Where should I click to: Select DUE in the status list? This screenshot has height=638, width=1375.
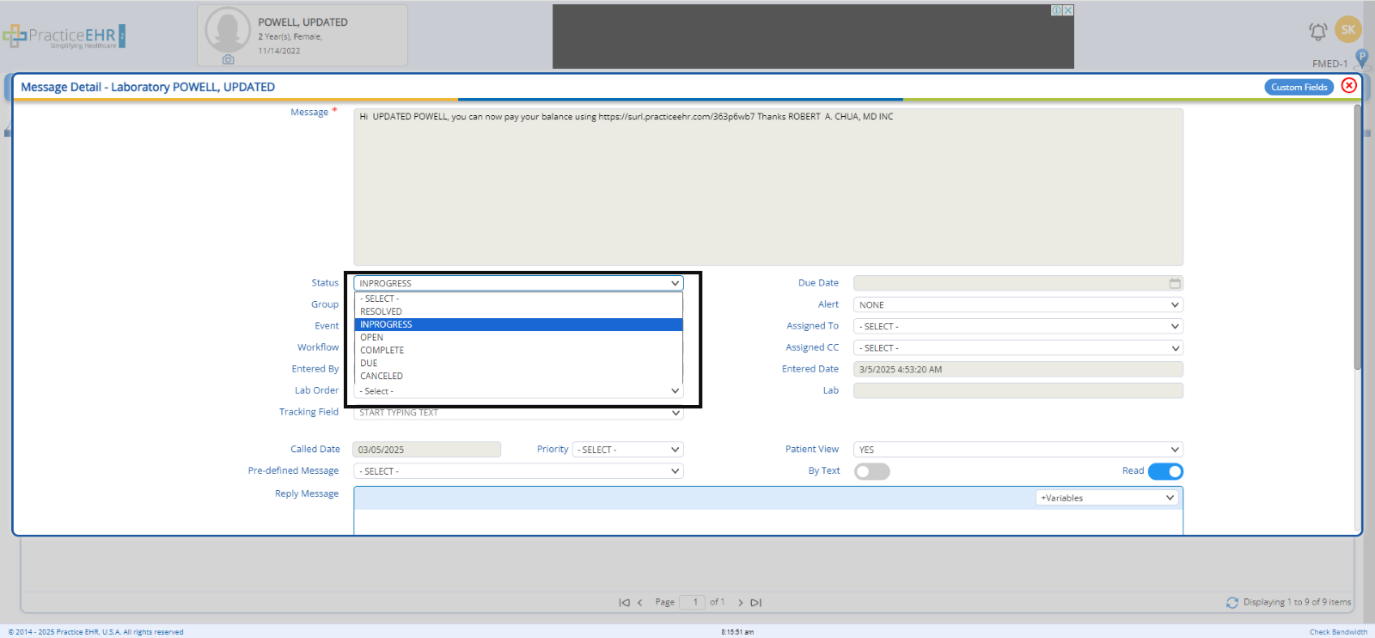(518, 363)
